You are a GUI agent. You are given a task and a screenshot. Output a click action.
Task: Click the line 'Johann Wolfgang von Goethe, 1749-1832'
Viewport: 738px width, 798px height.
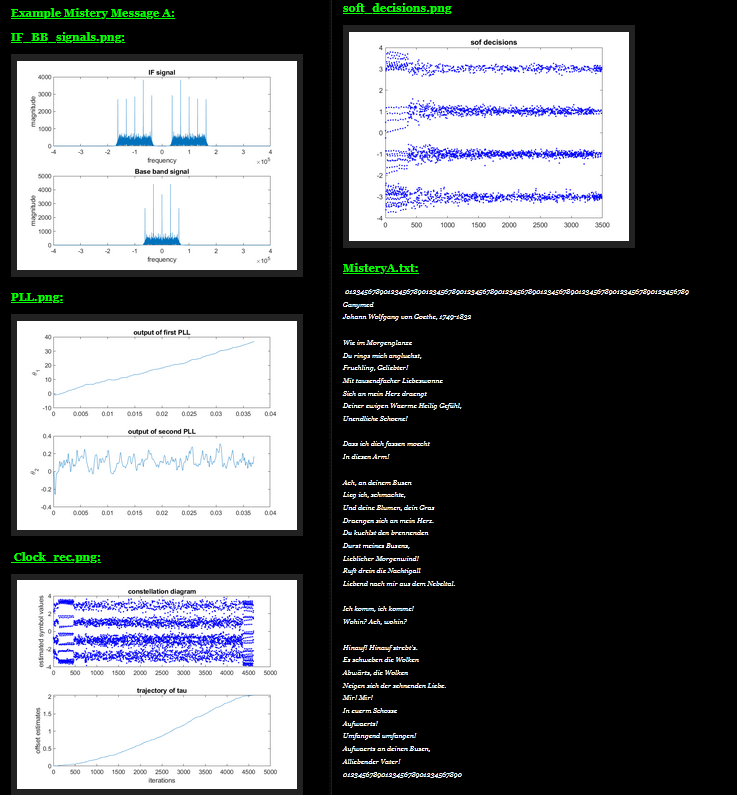407,317
